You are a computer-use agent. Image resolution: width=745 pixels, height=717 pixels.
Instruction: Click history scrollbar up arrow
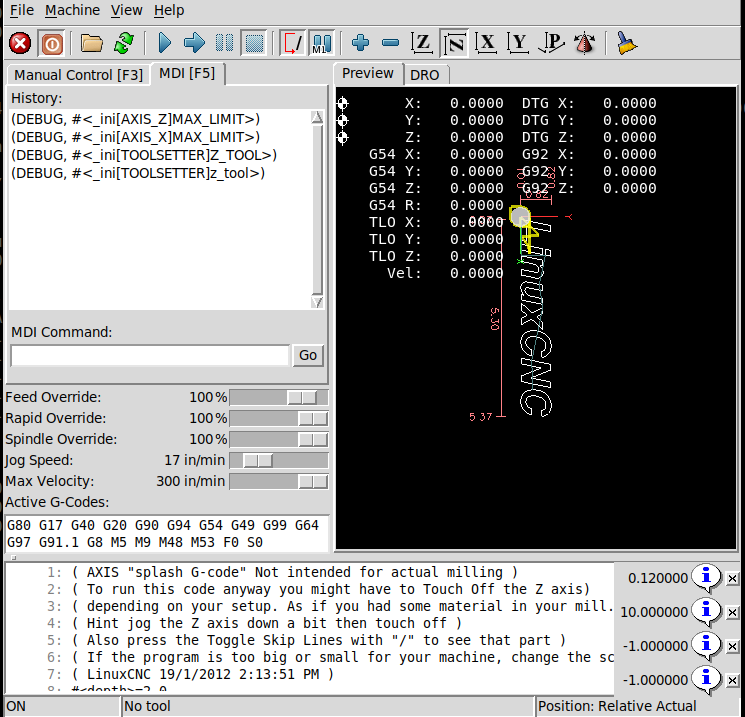point(317,117)
